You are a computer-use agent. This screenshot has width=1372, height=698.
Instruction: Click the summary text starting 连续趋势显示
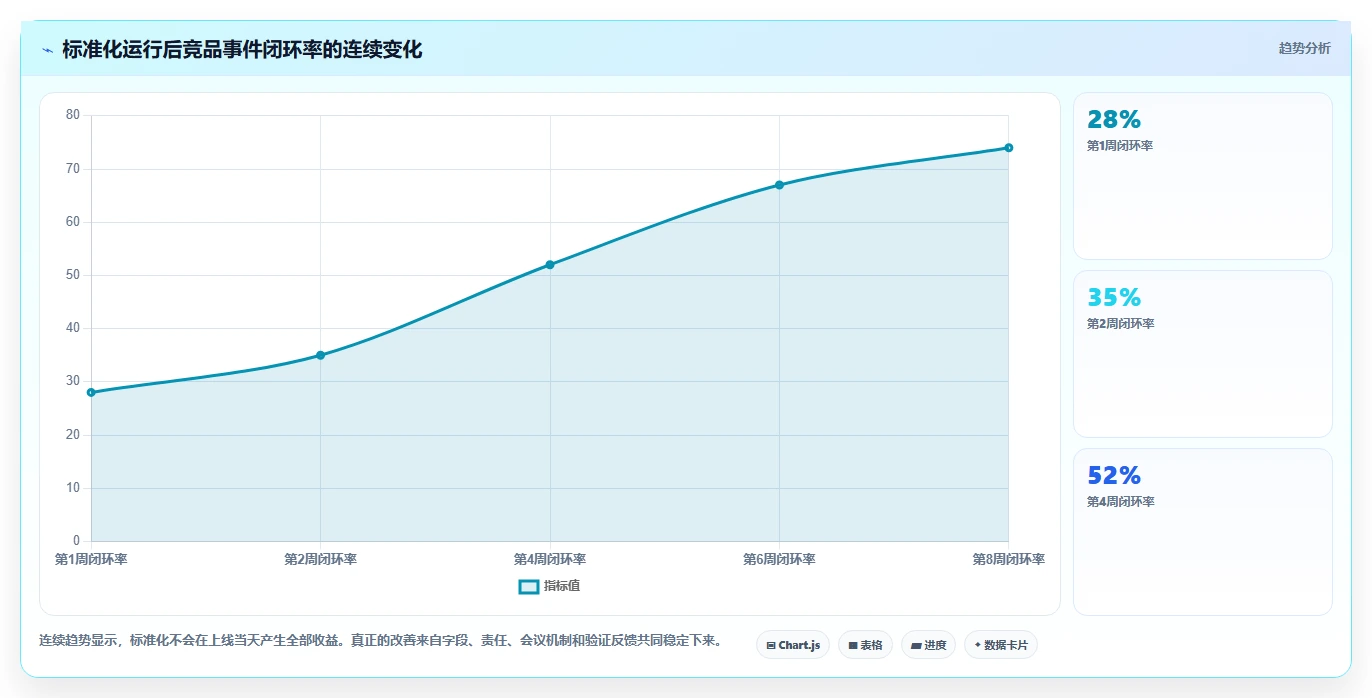[380, 640]
